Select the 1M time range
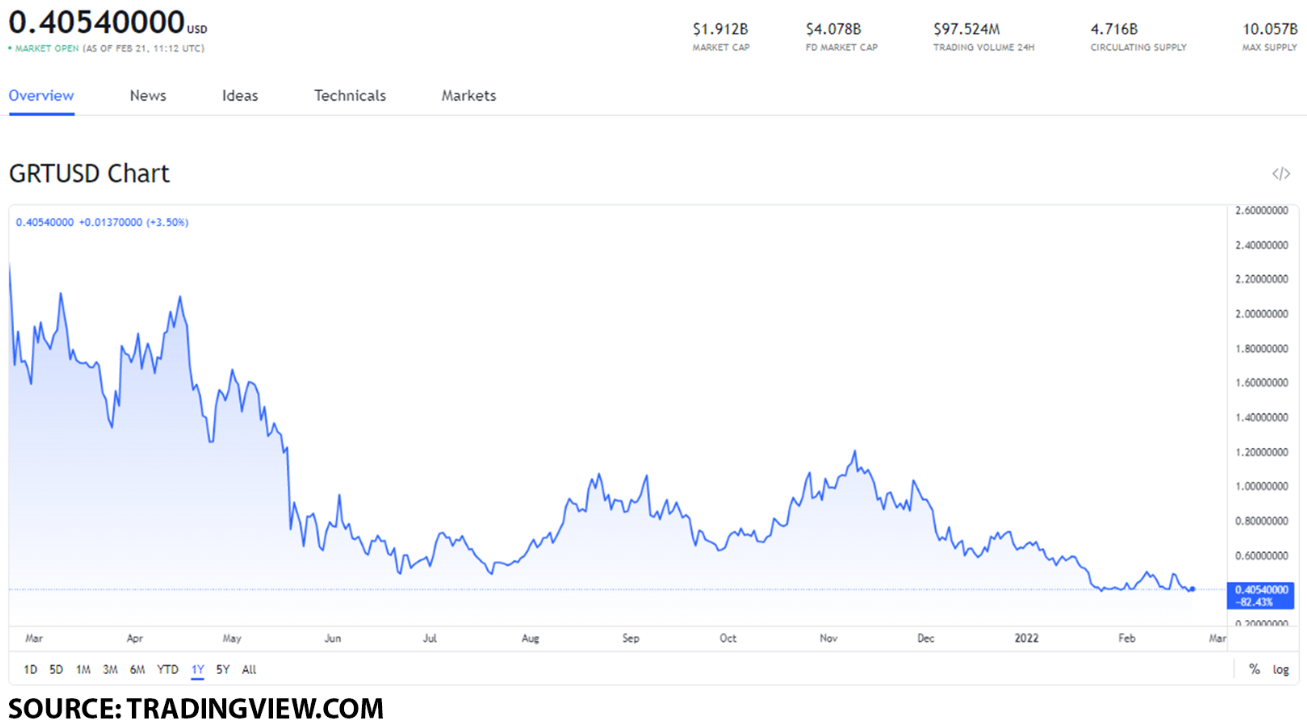Screen dimensions: 1307x727 click(83, 670)
